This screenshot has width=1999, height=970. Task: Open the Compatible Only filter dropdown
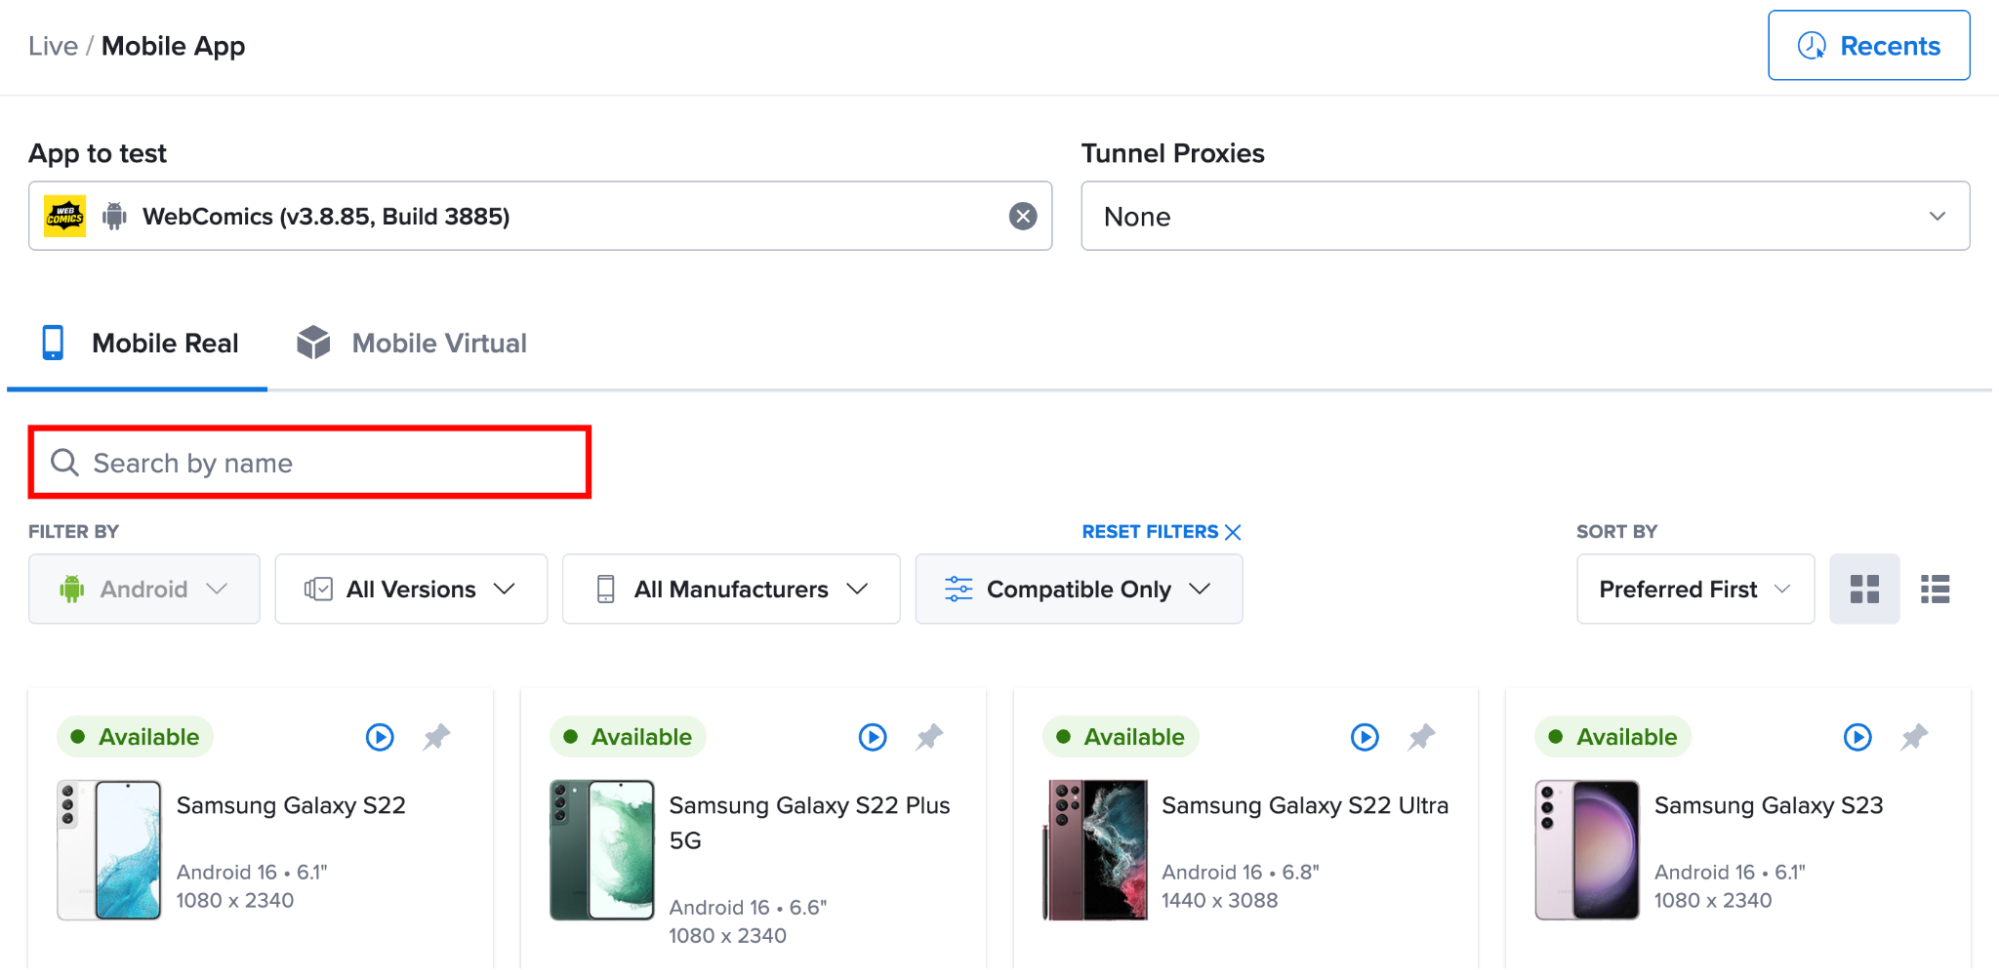1079,589
